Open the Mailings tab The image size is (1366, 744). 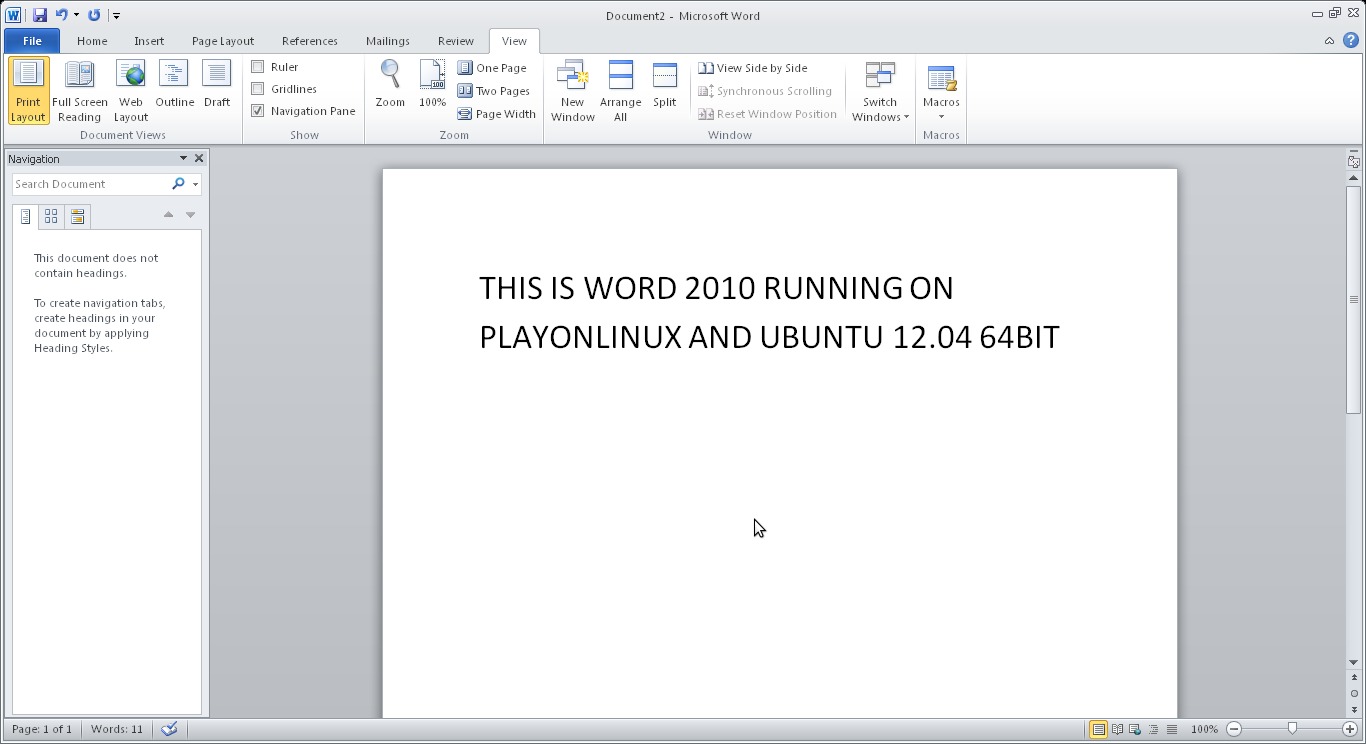tap(387, 41)
